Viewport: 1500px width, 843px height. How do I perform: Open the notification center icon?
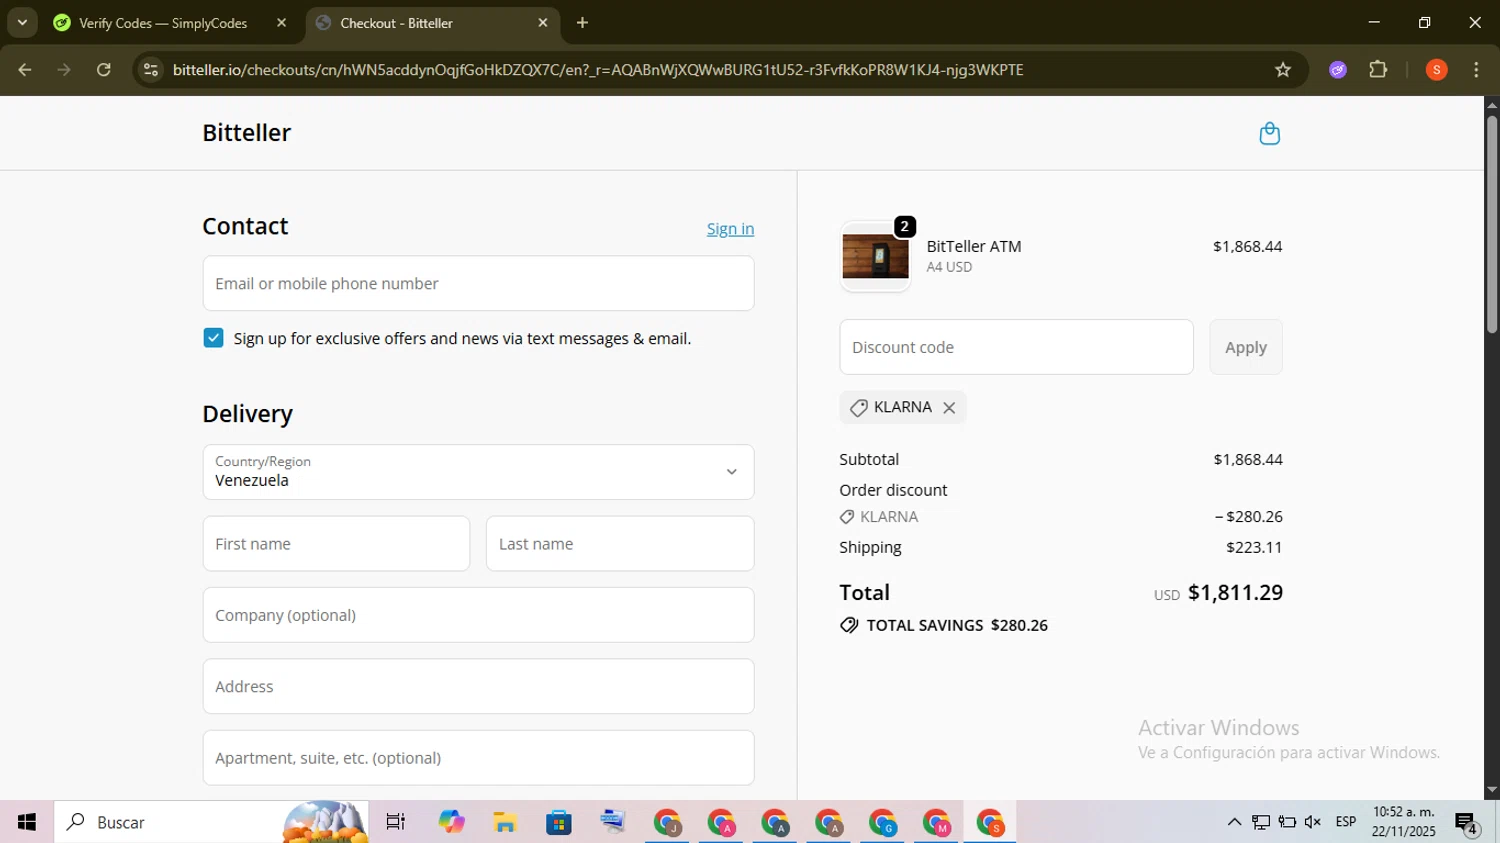coord(1467,823)
